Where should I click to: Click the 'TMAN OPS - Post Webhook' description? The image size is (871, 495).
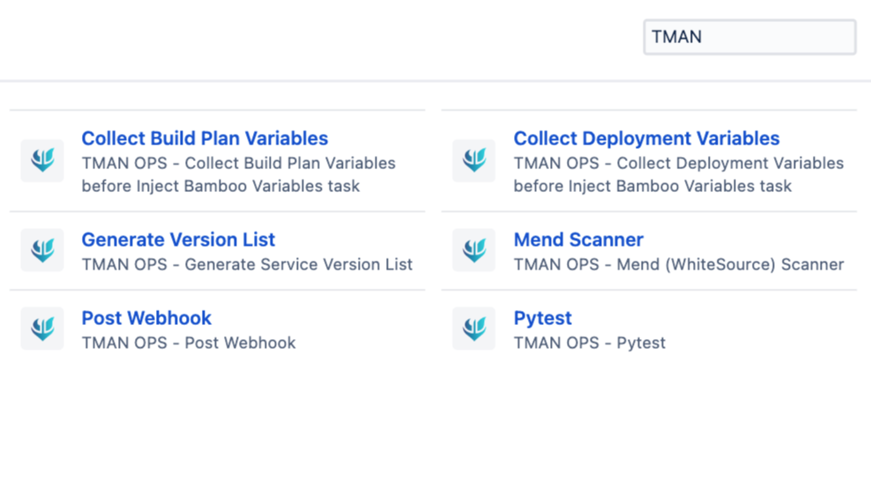[188, 343]
